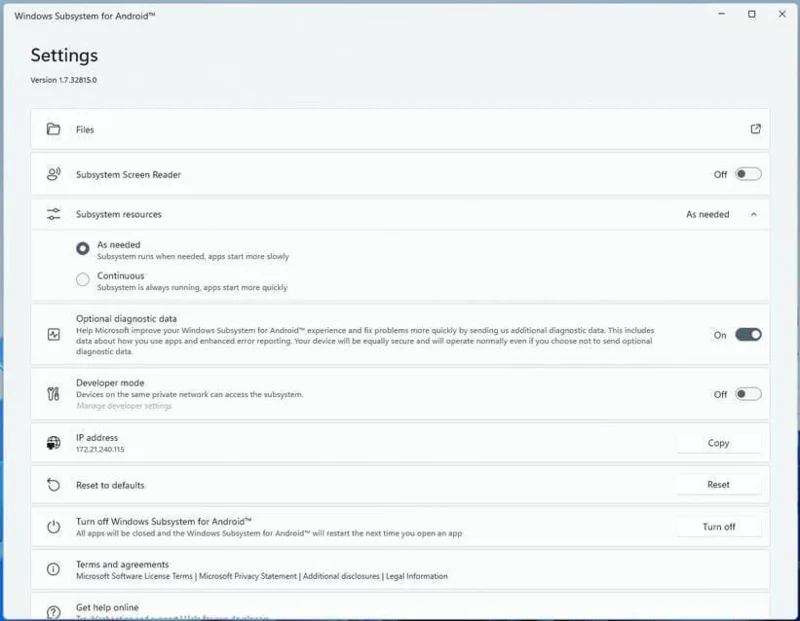The height and width of the screenshot is (621, 800).
Task: Collapse the Subsystem resources section chevron
Action: pos(754,214)
